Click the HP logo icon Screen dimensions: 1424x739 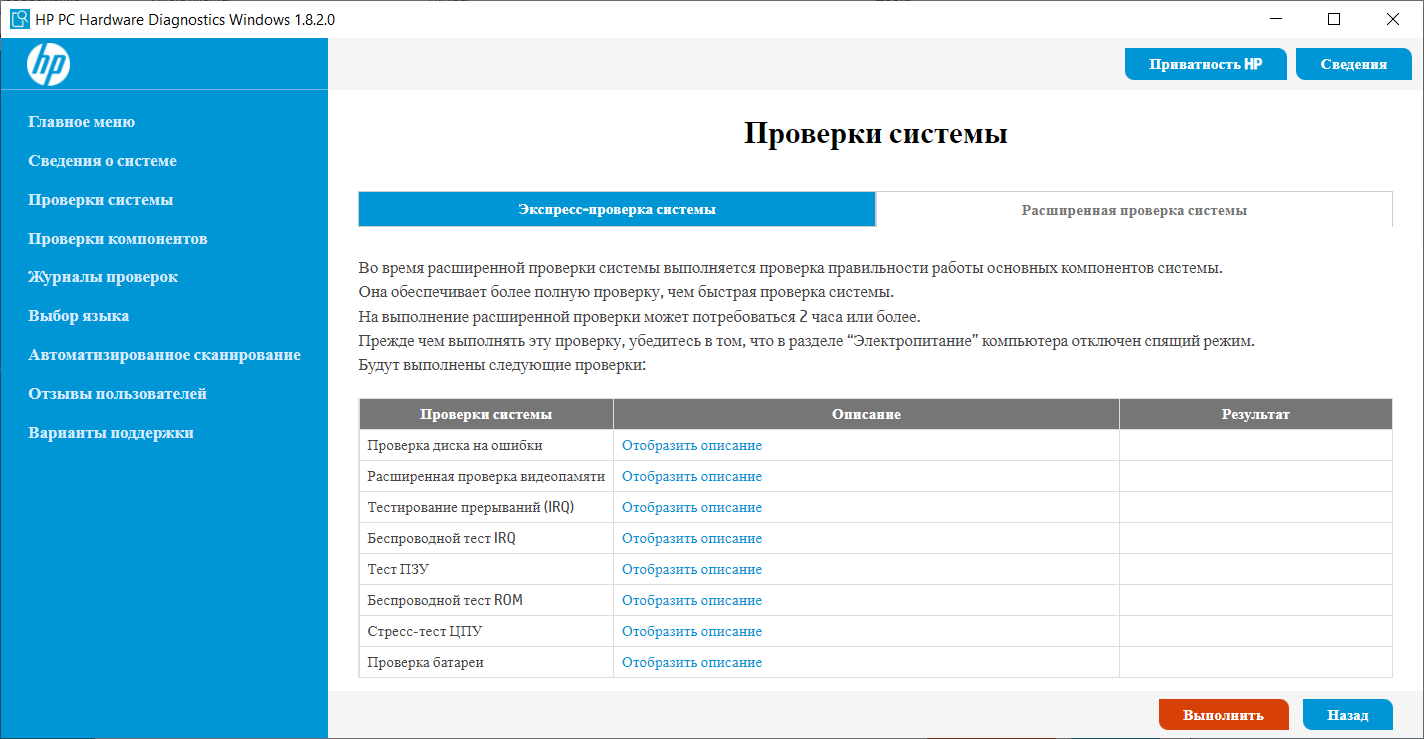tap(47, 65)
